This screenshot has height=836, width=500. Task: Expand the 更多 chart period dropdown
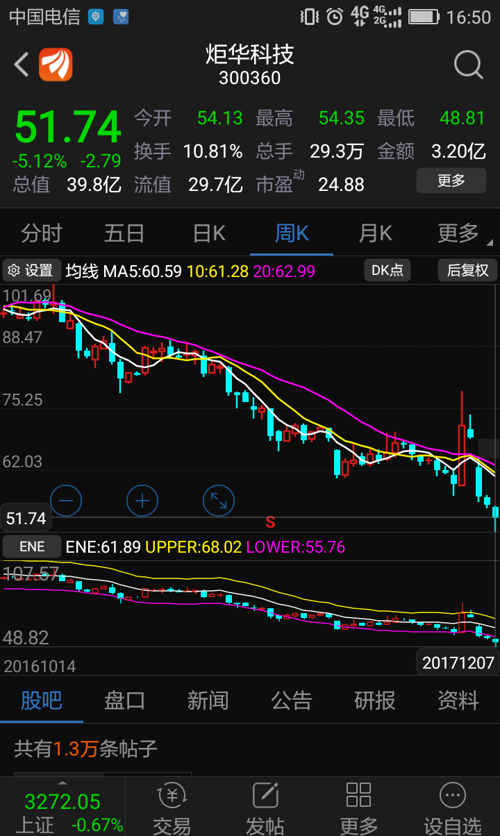click(x=458, y=234)
